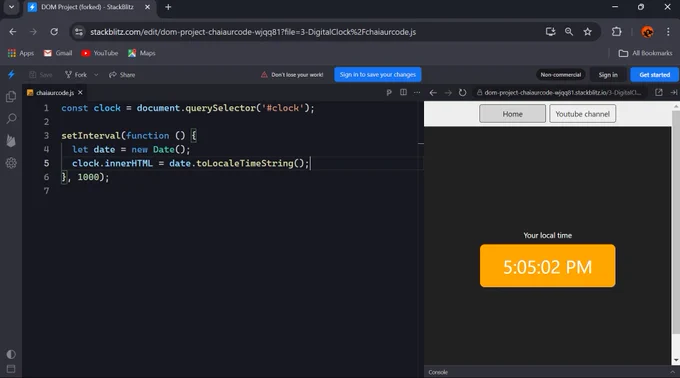Click the site information icon in address bar
The height and width of the screenshot is (378, 680).
point(78,32)
